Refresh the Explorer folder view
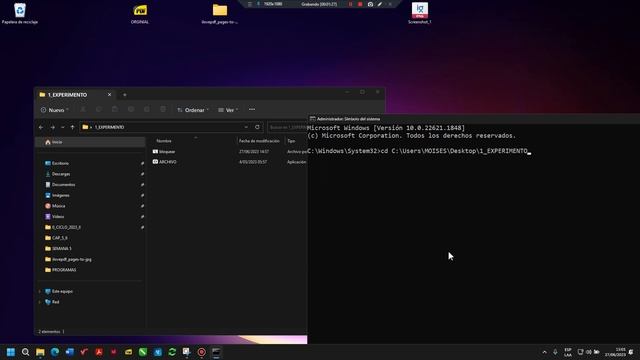The image size is (640, 360). pyautogui.click(x=257, y=127)
